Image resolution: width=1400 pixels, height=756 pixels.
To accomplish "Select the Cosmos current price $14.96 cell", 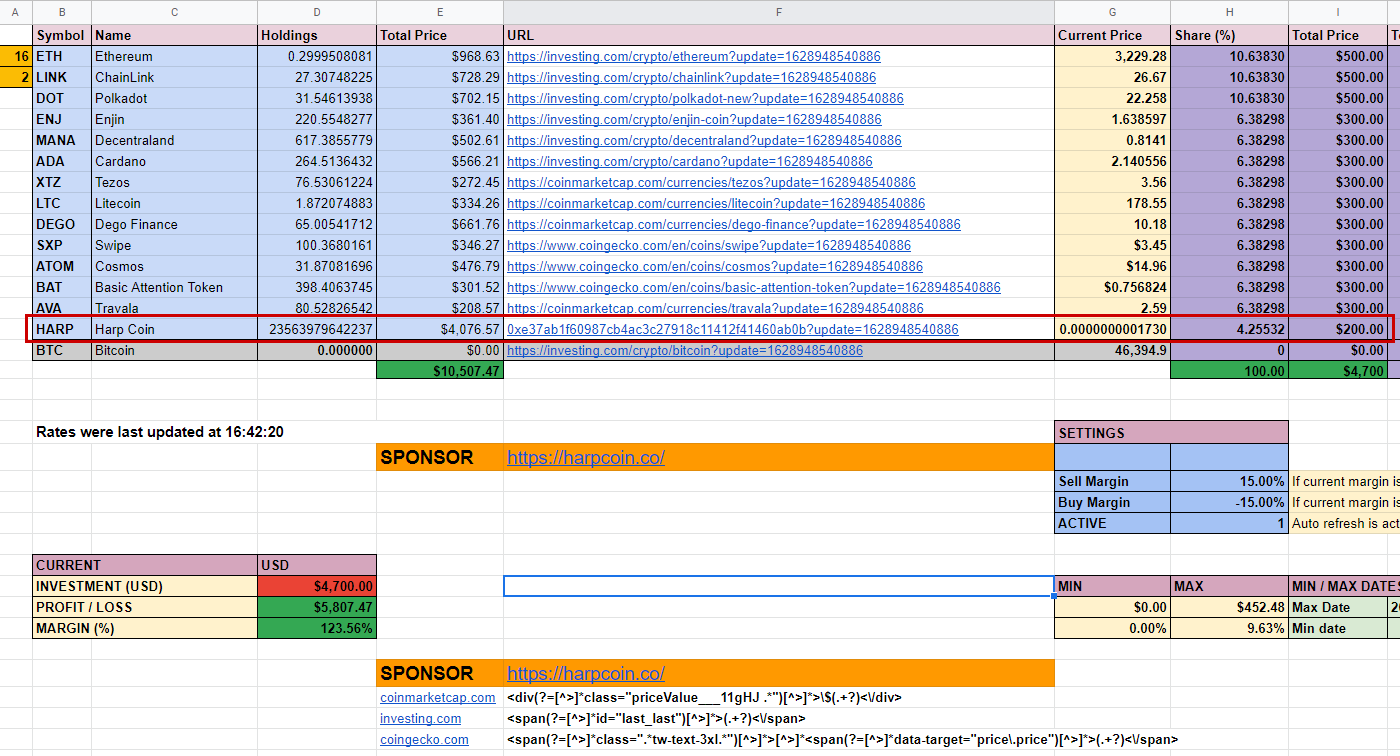I will pos(1113,267).
